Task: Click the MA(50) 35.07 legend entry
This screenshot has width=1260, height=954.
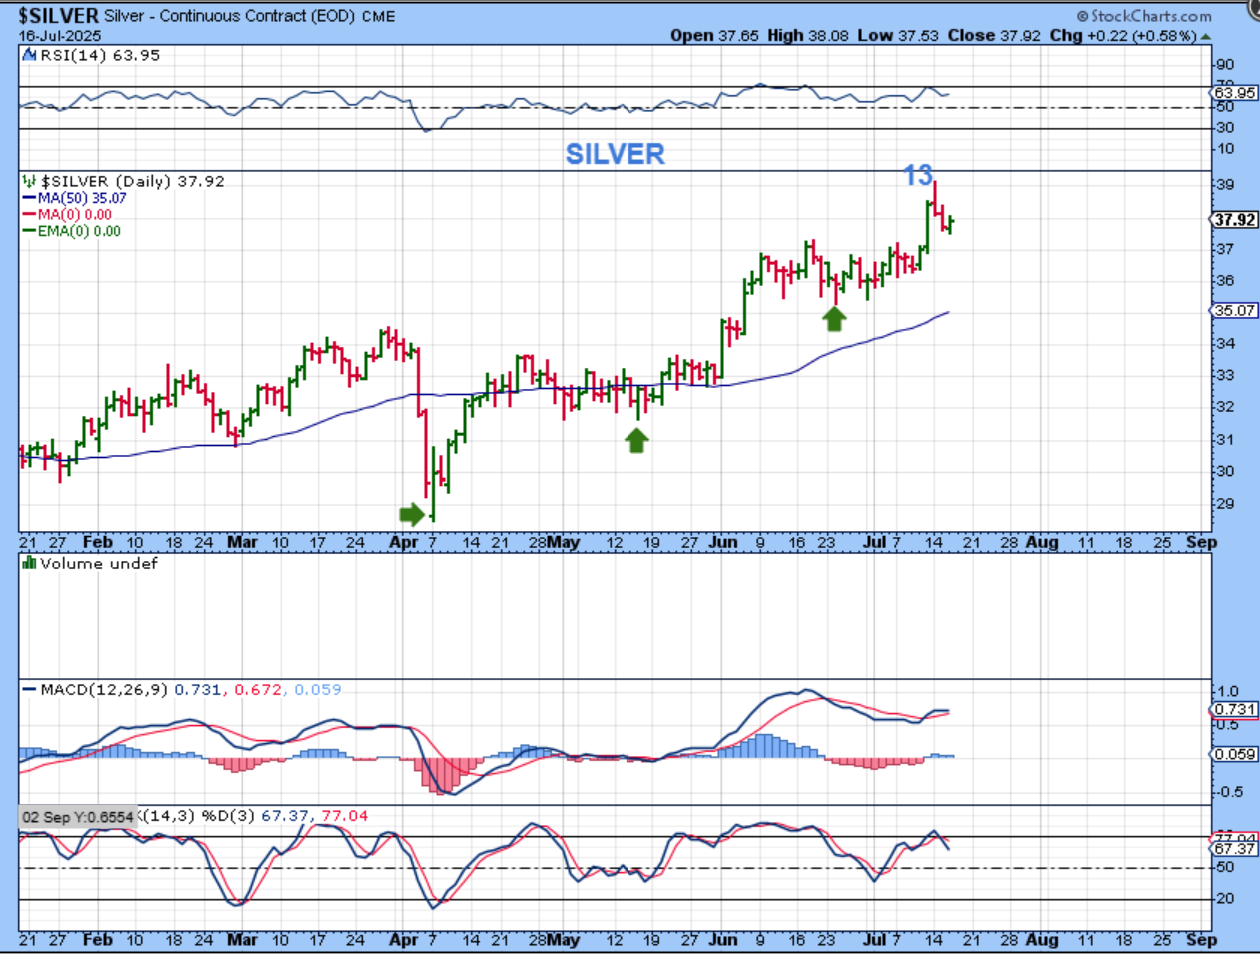Action: click(x=82, y=198)
